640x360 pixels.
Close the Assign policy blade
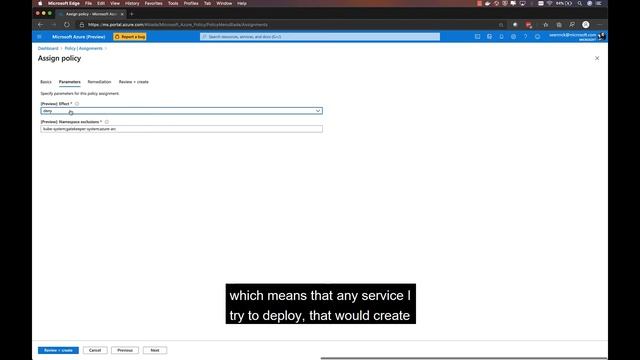point(597,58)
